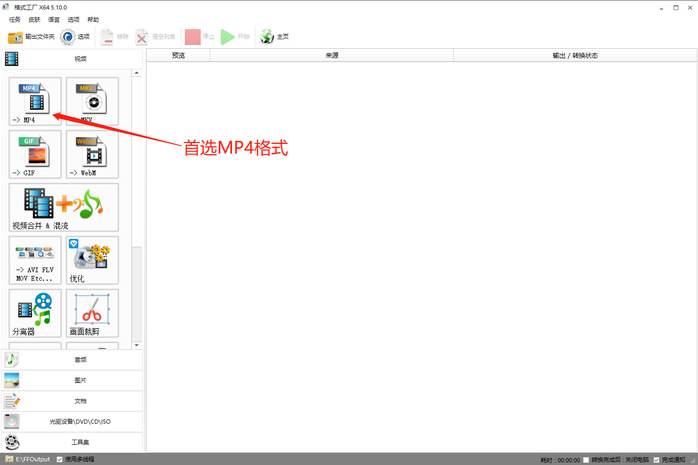Open the 帮助 menu
698x465 pixels.
coord(93,20)
